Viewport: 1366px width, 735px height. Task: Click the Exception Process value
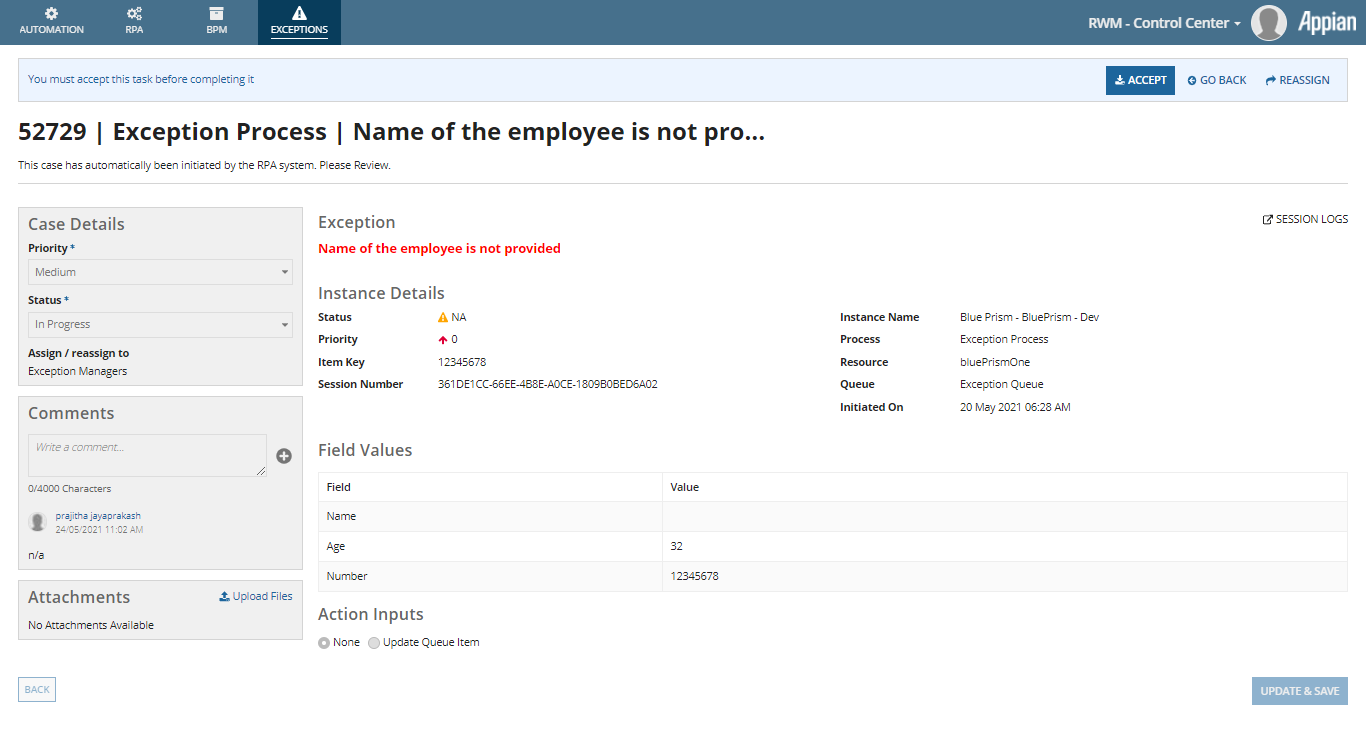tap(1004, 339)
